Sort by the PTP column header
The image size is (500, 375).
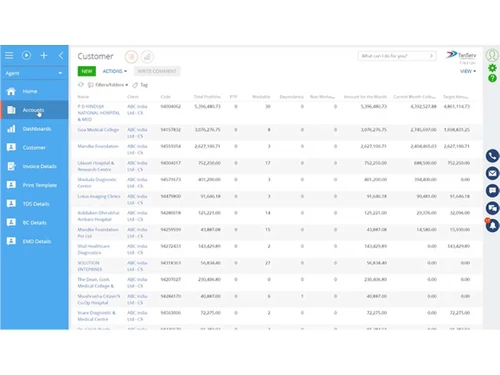[x=233, y=97]
